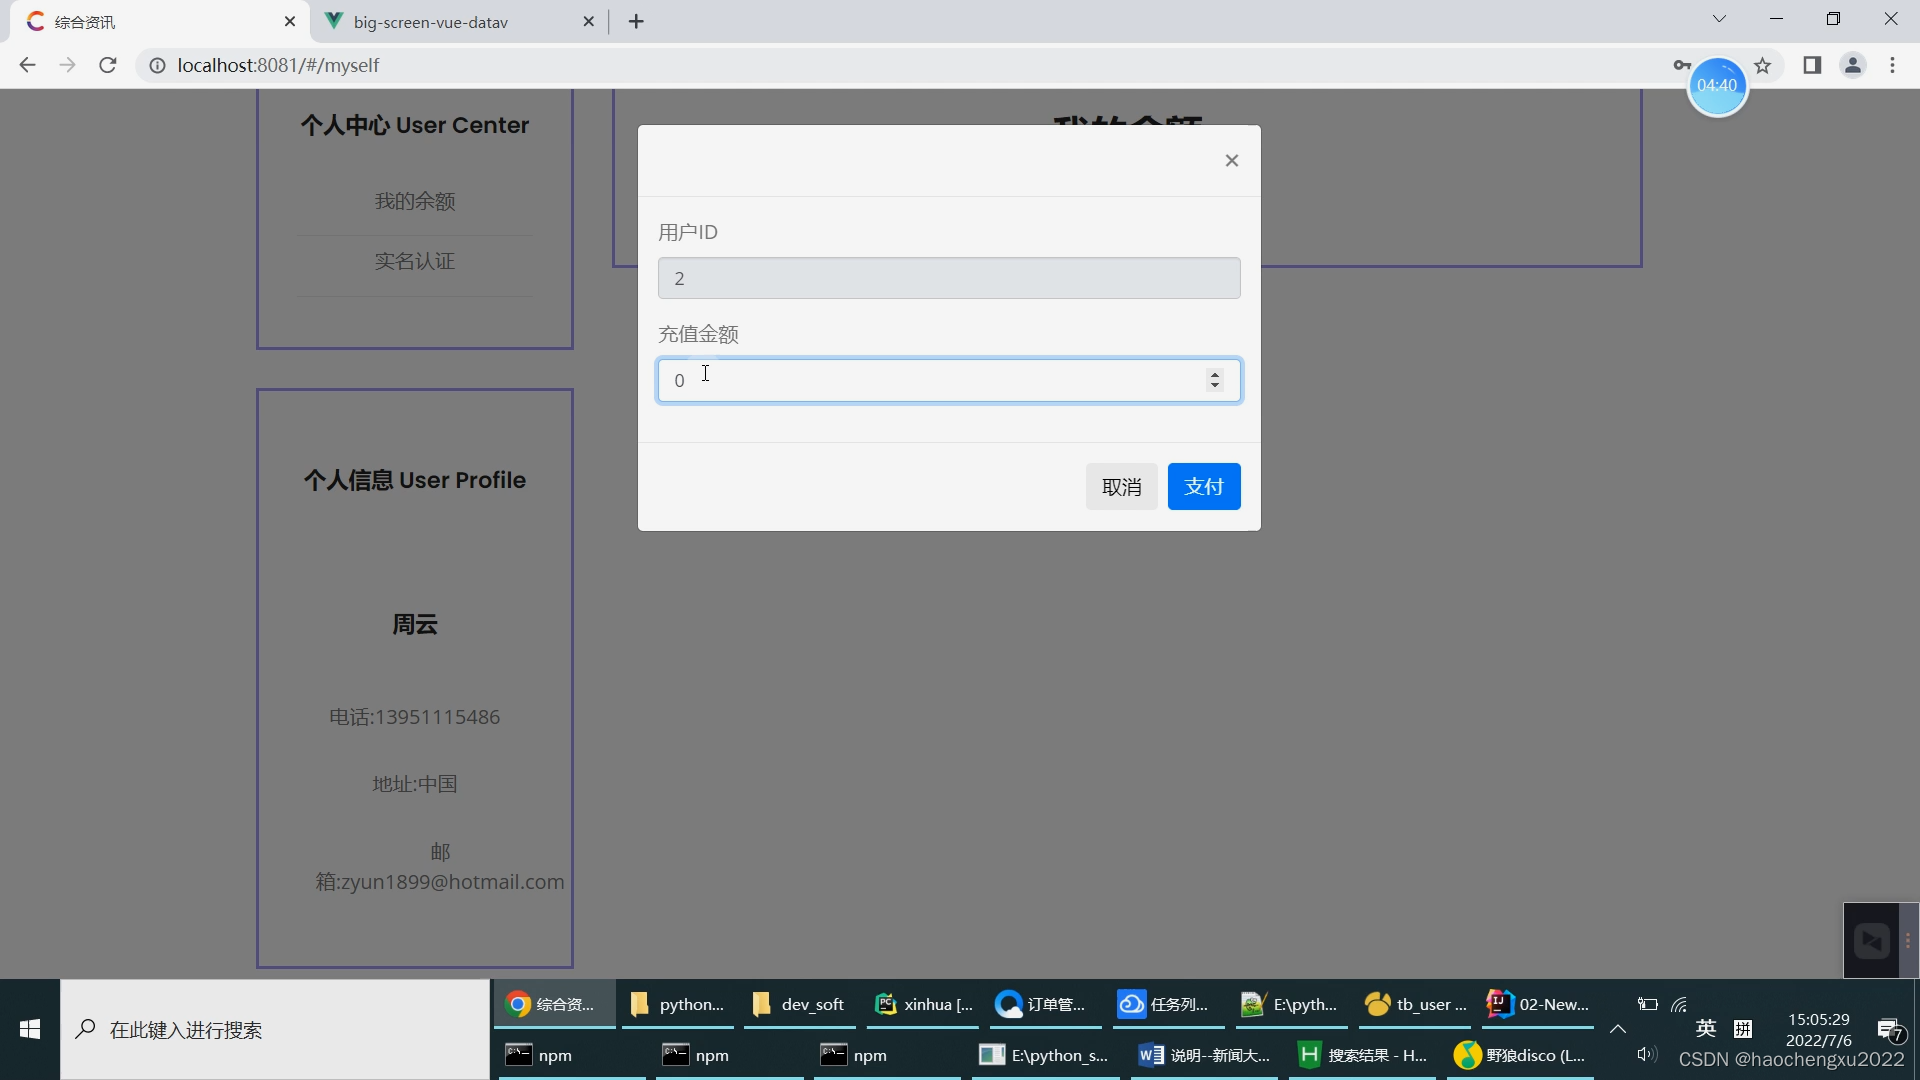Open the second npm console taskbar item
1920x1080 pixels.
(729, 1055)
